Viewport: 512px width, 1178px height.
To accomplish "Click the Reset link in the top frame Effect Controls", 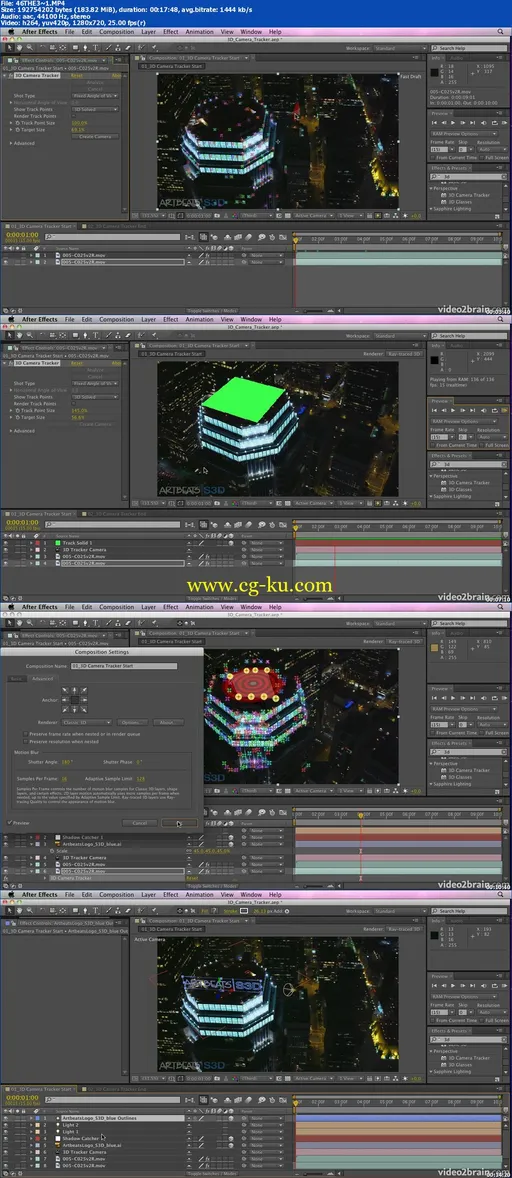I will coord(77,76).
